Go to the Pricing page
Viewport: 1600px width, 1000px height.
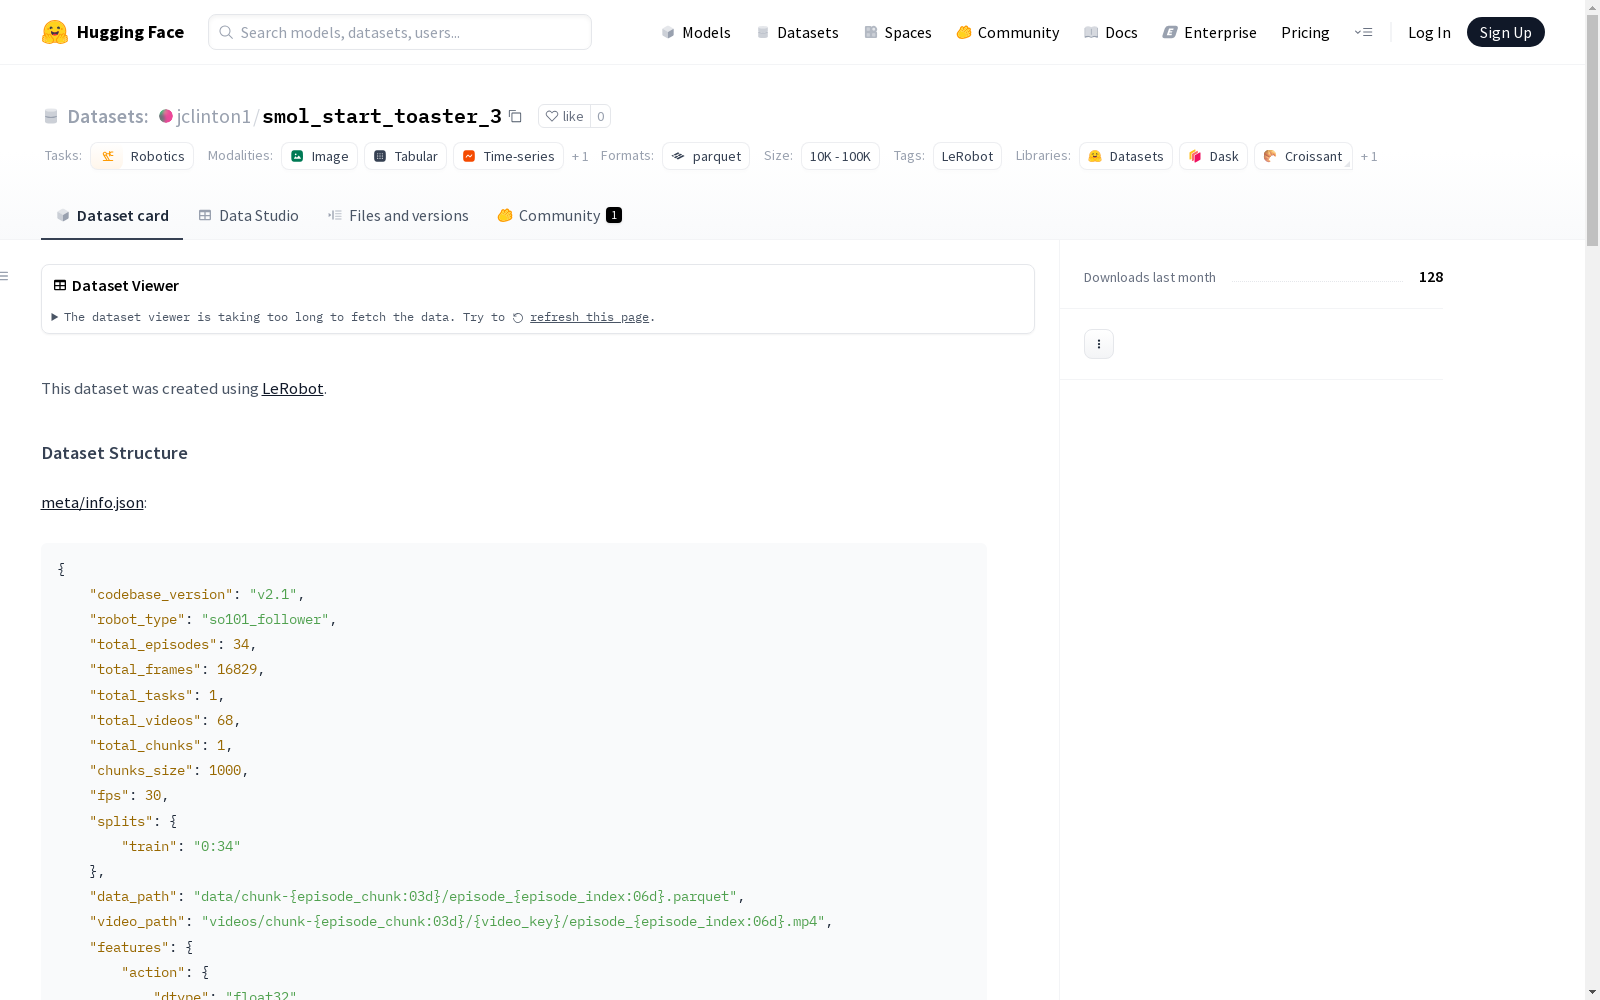[1305, 32]
